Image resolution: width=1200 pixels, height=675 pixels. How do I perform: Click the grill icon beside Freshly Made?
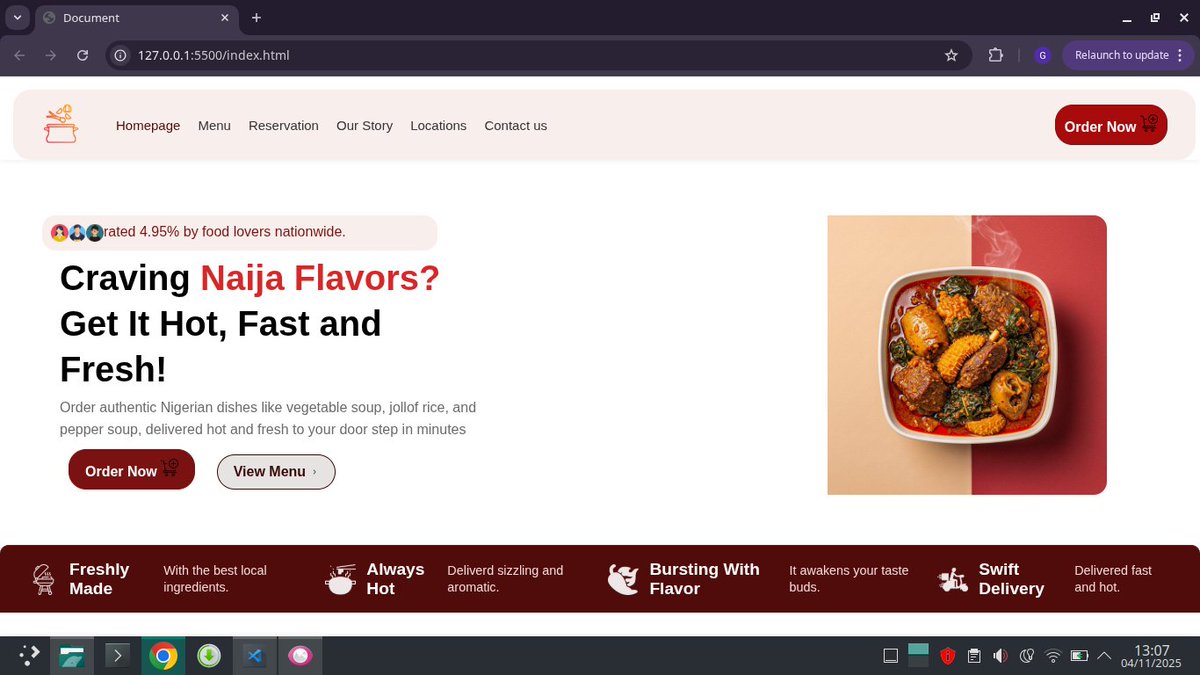click(x=43, y=578)
